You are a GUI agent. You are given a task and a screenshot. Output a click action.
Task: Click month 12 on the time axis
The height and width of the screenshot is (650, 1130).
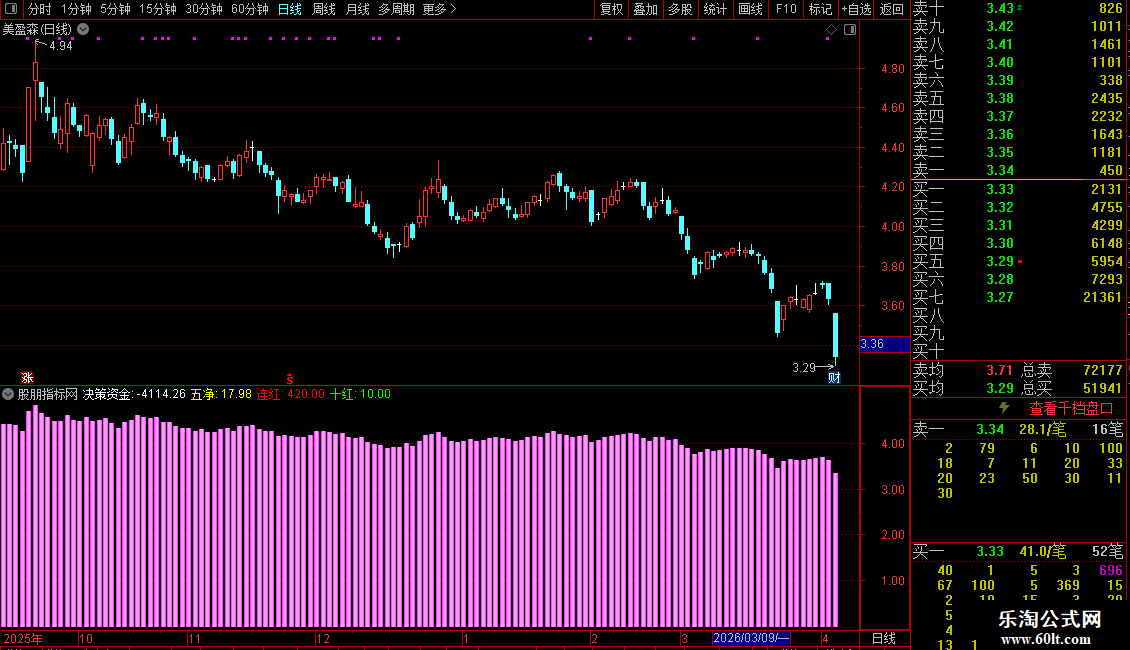click(323, 638)
